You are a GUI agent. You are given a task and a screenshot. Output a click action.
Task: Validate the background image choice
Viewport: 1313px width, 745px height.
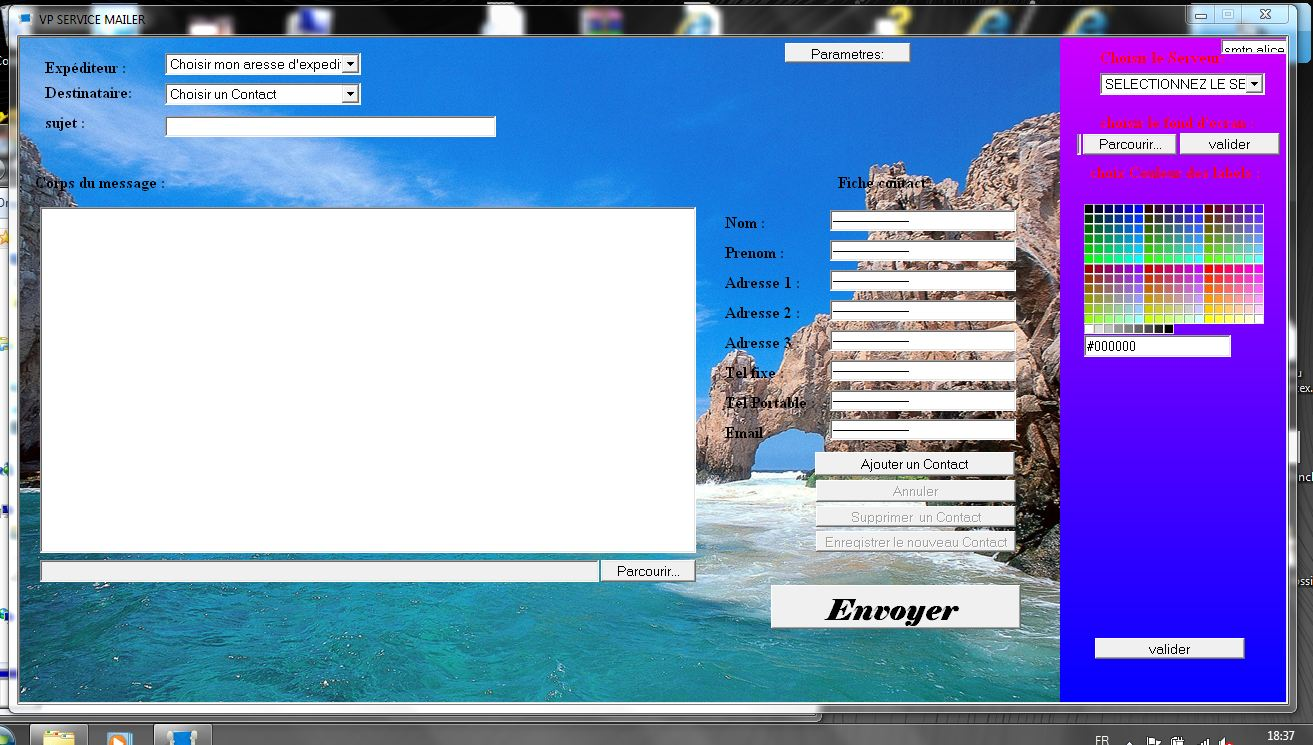[1229, 144]
